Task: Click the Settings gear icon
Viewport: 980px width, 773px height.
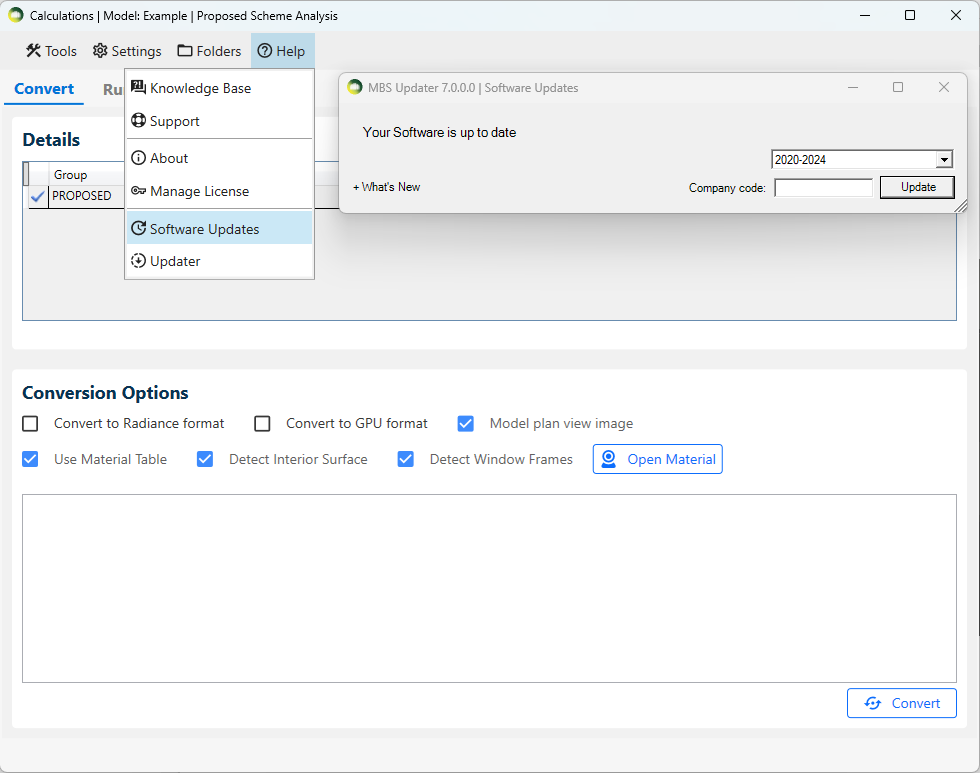Action: point(100,51)
